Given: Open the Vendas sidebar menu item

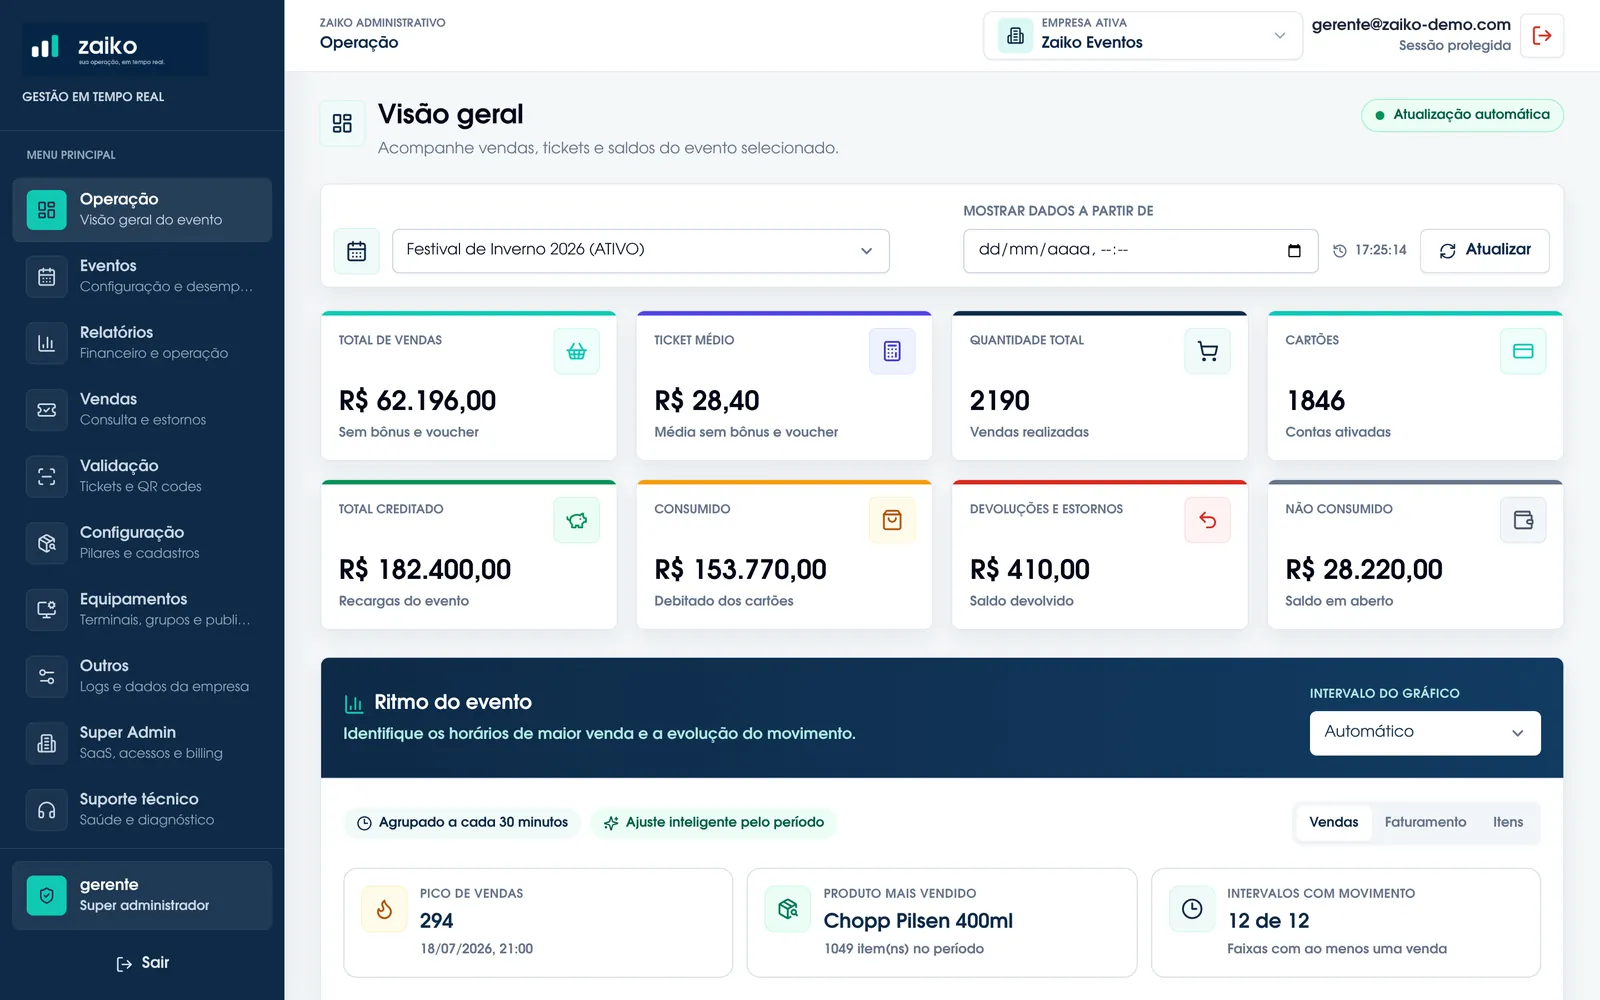Looking at the screenshot, I should [142, 410].
